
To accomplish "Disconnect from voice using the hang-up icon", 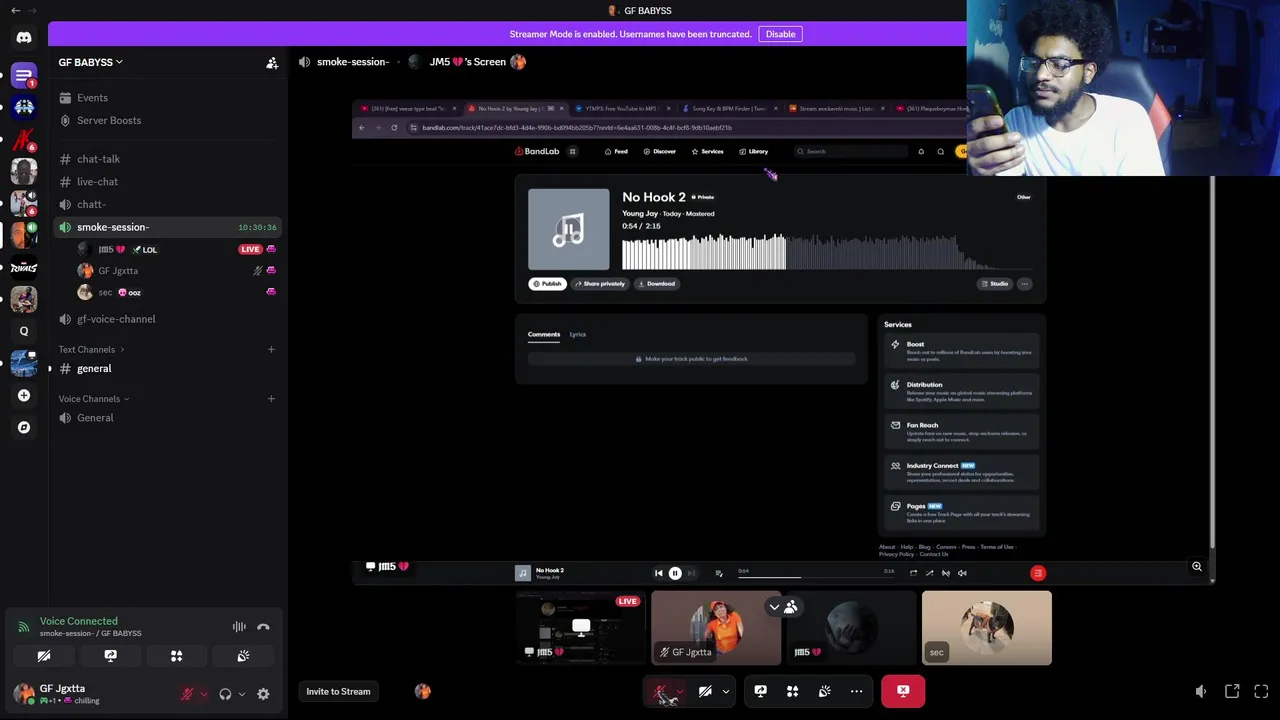I will point(263,627).
